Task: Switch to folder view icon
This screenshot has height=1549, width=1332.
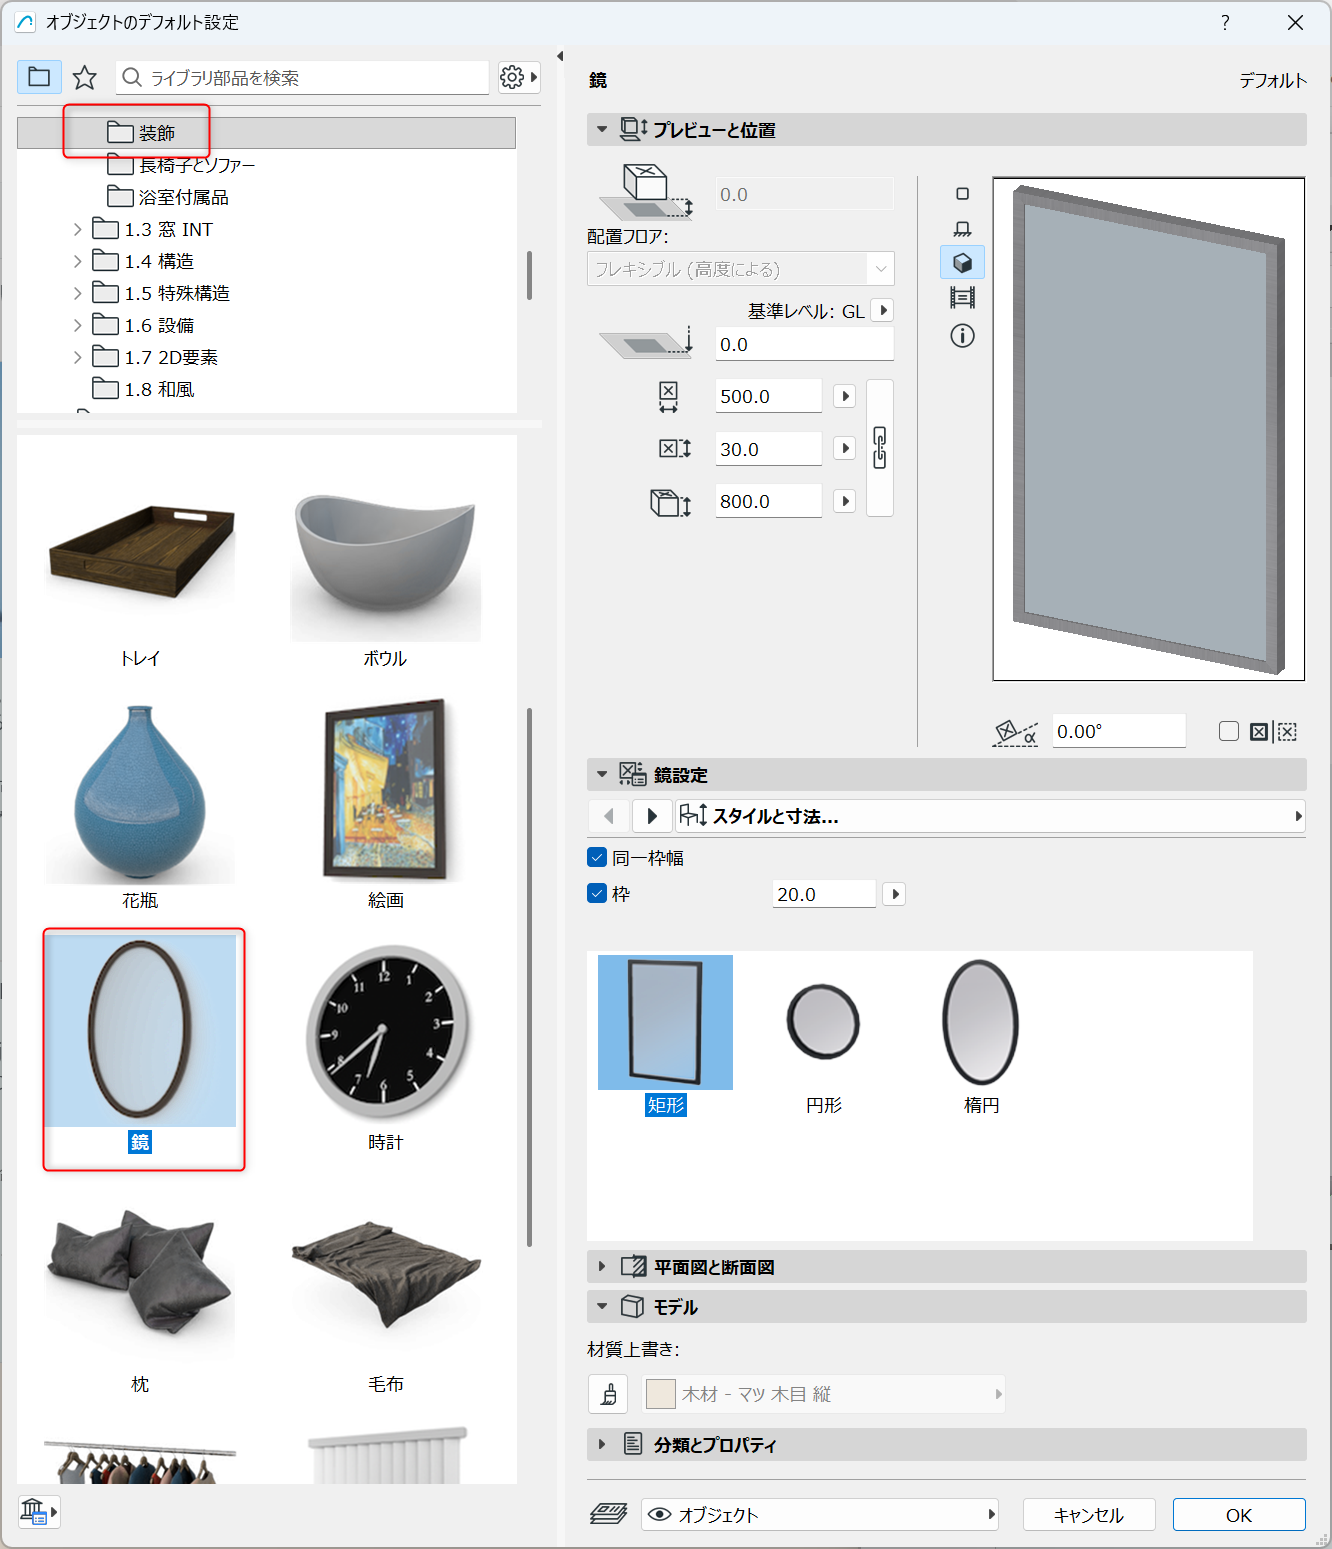Action: pos(39,77)
